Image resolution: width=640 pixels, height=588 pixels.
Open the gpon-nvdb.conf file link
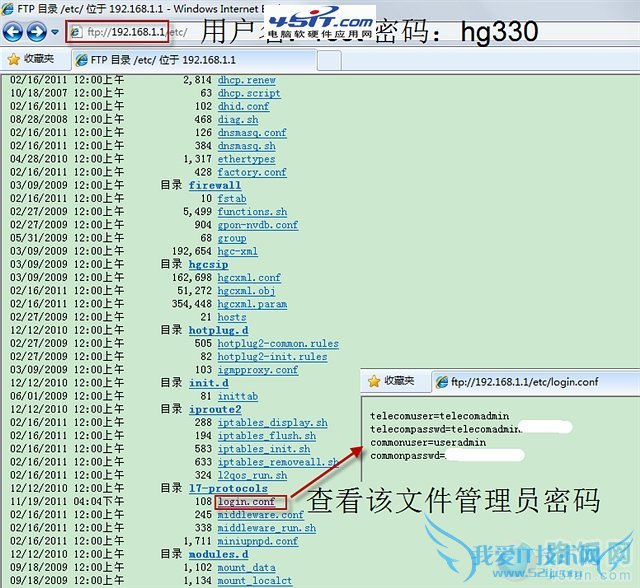(258, 225)
